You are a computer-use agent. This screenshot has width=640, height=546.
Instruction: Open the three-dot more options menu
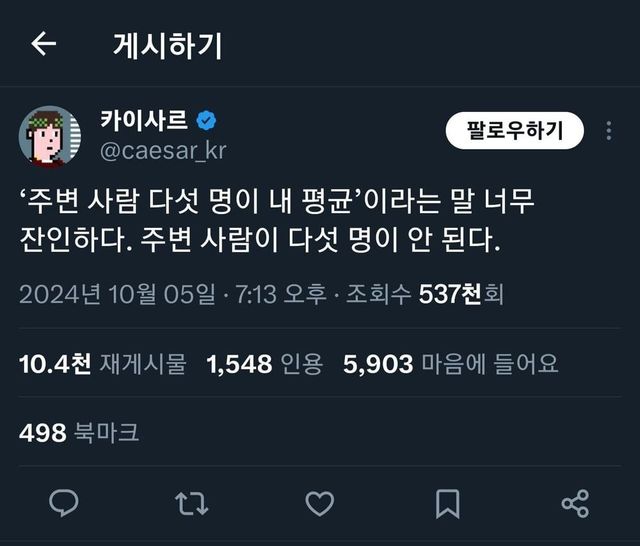pos(609,131)
